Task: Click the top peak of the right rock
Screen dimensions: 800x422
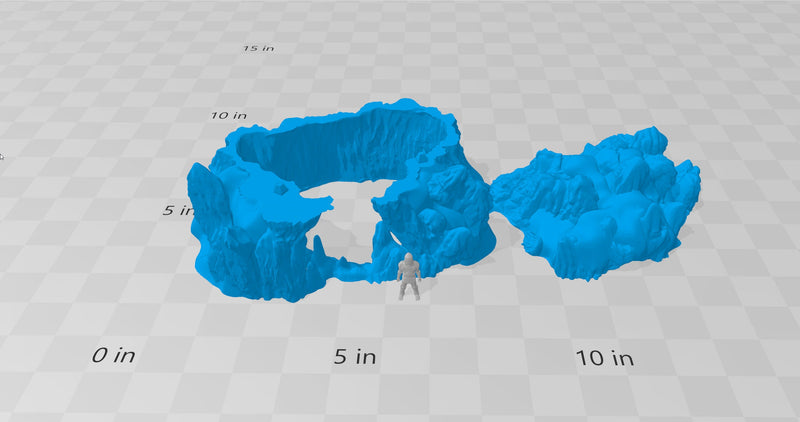Action: coord(652,135)
